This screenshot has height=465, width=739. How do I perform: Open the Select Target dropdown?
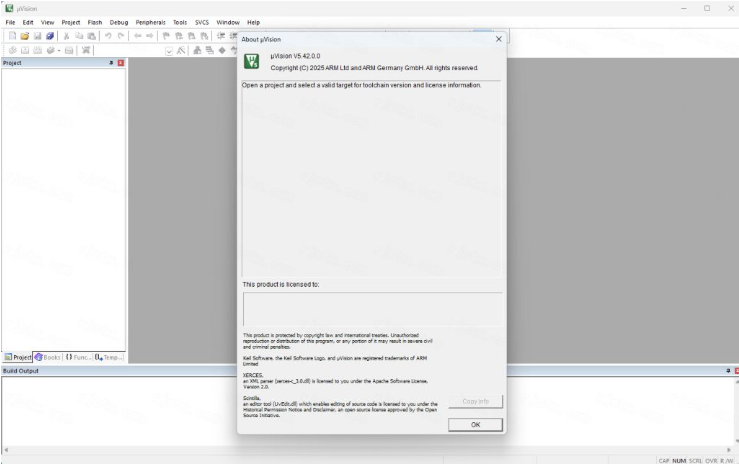(169, 51)
